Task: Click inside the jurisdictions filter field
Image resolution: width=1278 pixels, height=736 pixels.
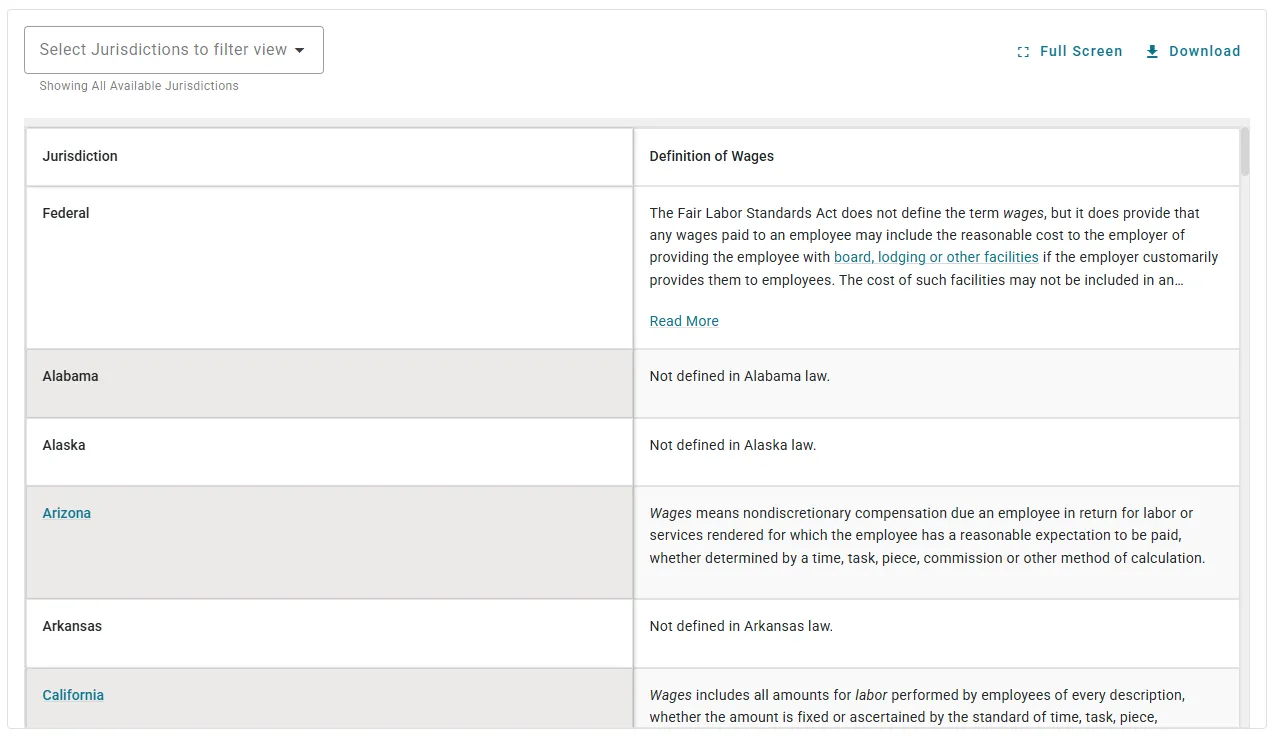Action: [x=150, y=49]
